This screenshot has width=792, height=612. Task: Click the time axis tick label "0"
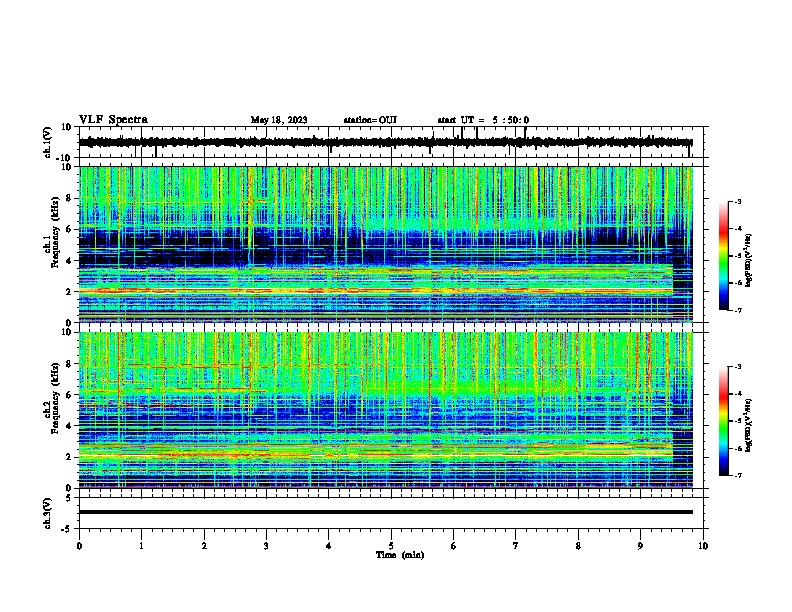pos(79,546)
